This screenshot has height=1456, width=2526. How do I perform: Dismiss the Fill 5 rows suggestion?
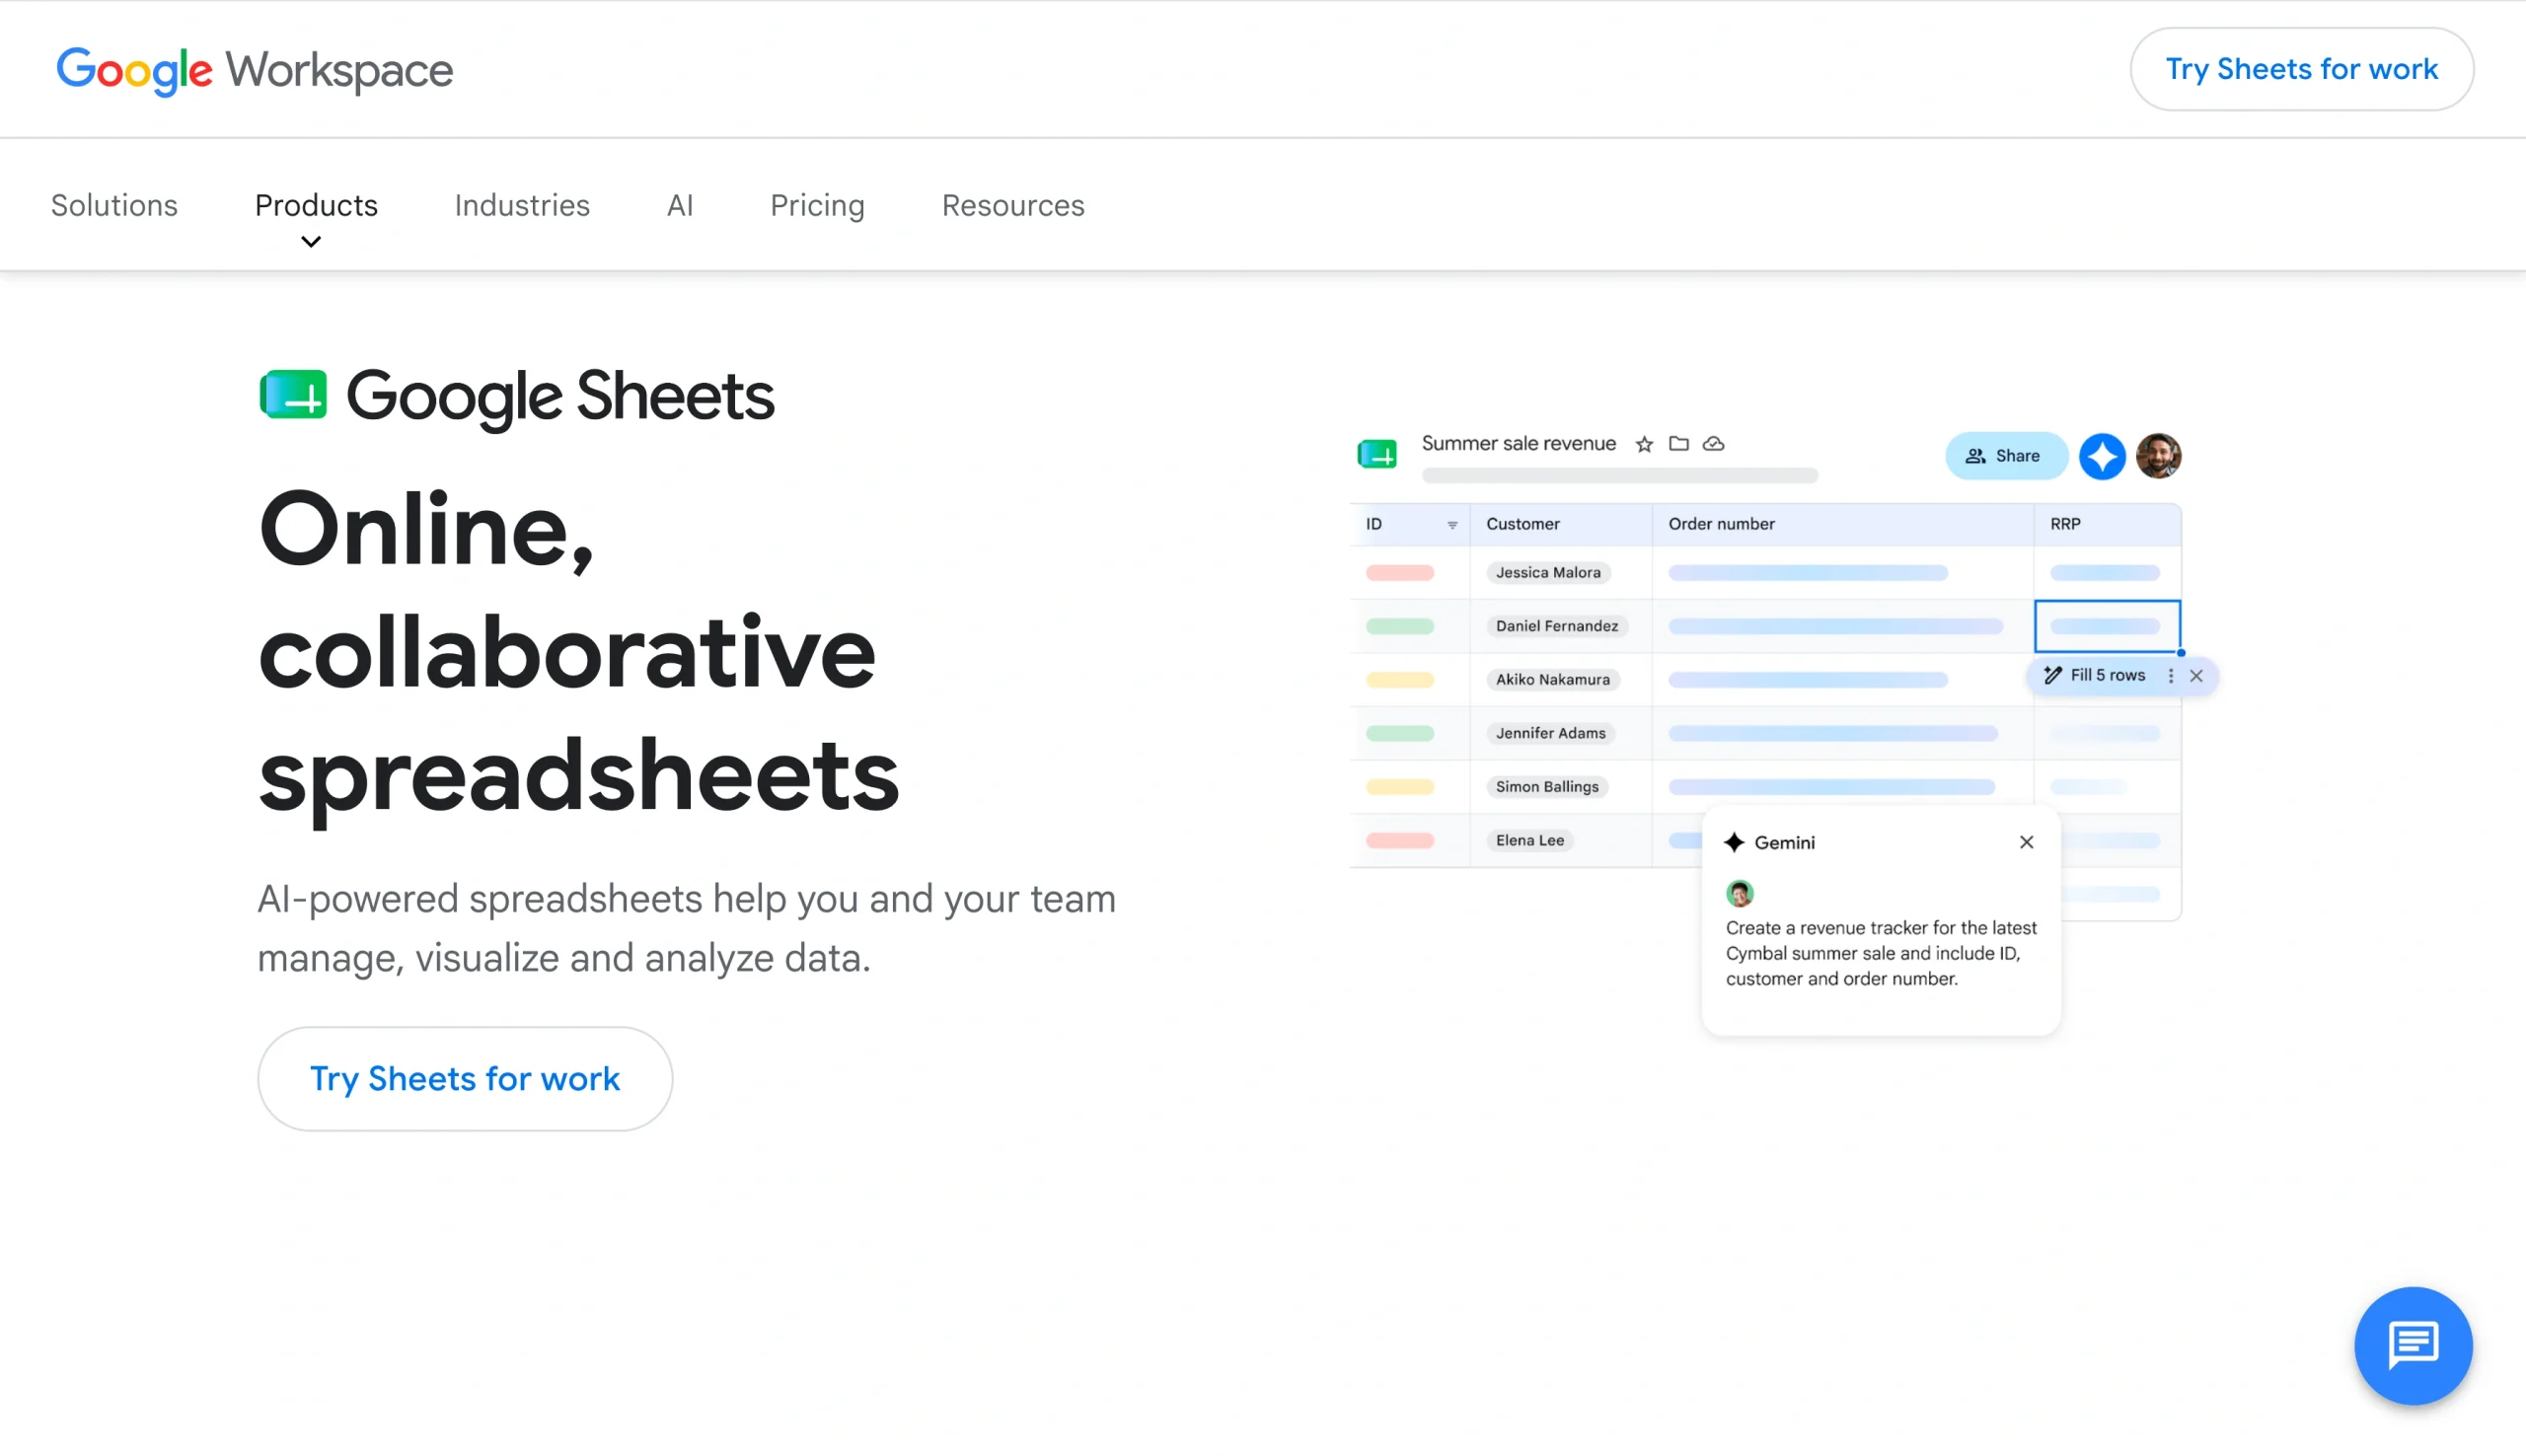[x=2196, y=676]
